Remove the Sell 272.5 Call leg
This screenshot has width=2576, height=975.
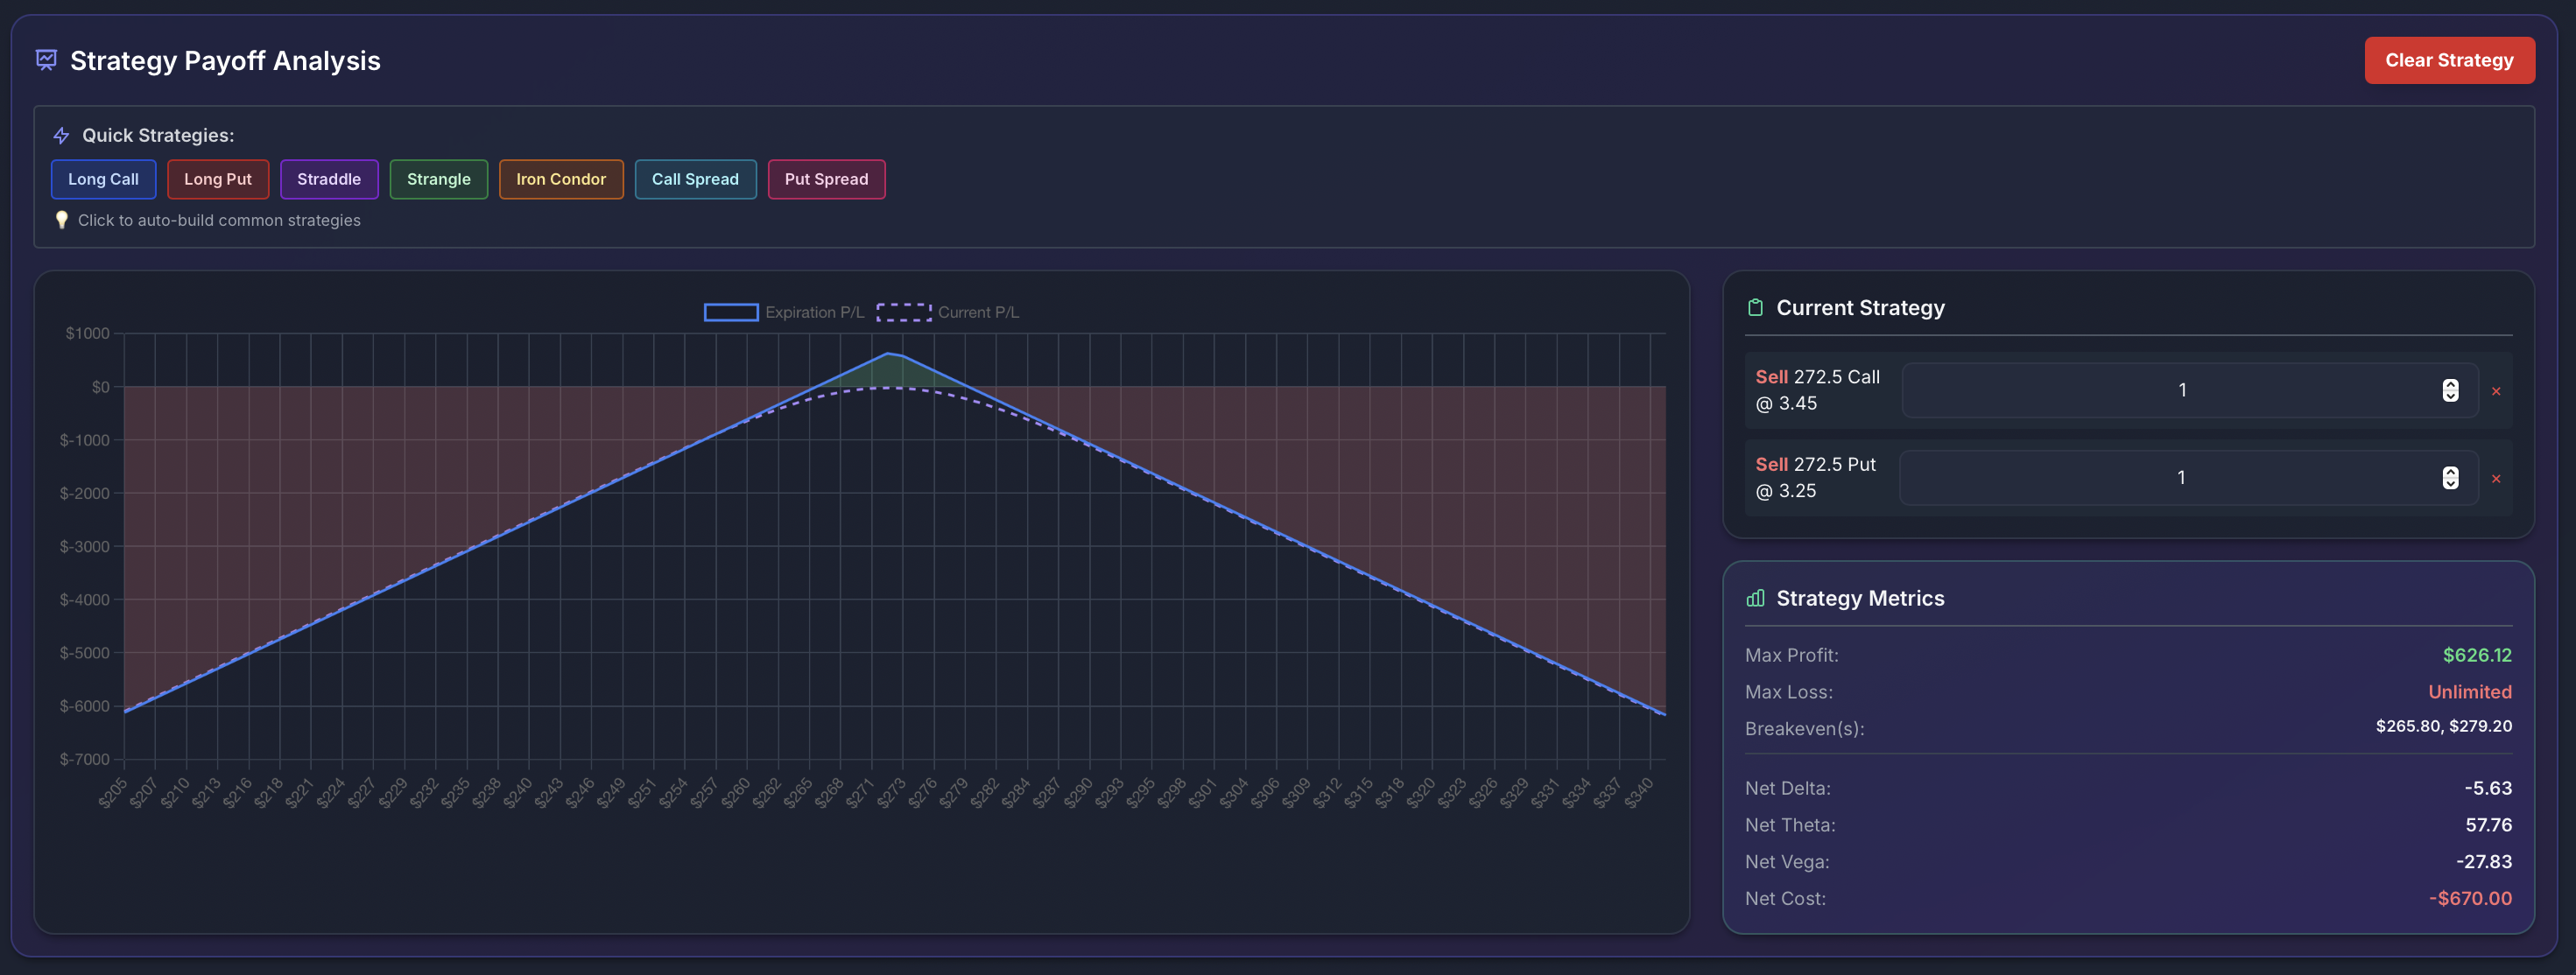2497,390
